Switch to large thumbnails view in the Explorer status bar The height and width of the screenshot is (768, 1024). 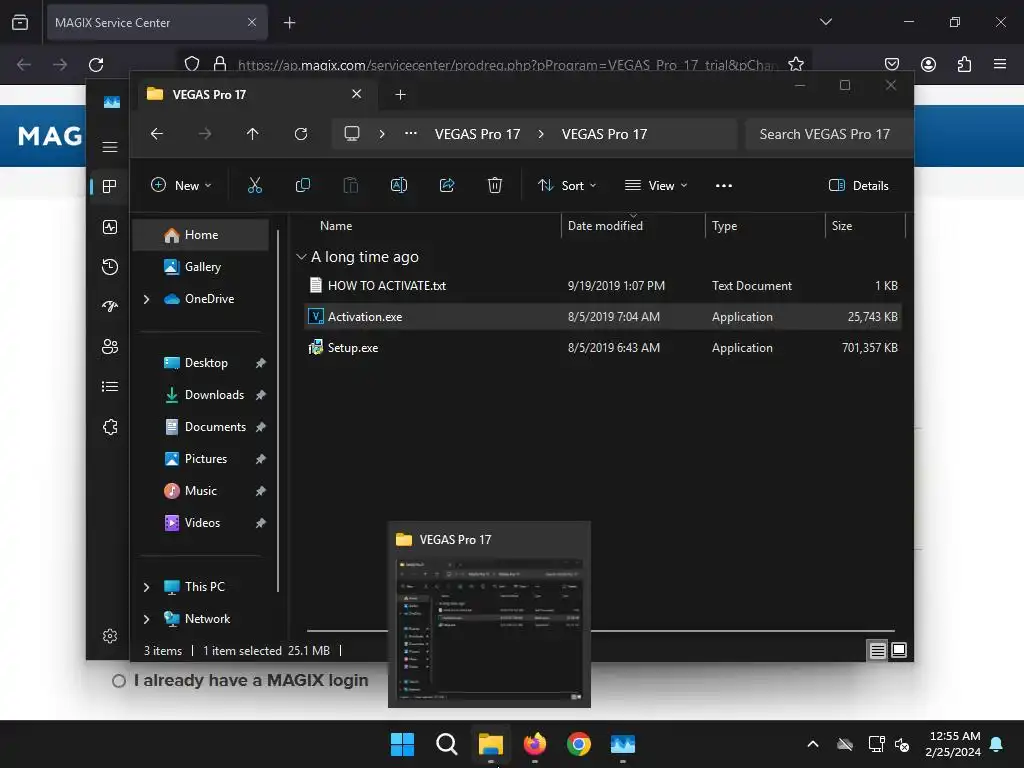coord(899,650)
